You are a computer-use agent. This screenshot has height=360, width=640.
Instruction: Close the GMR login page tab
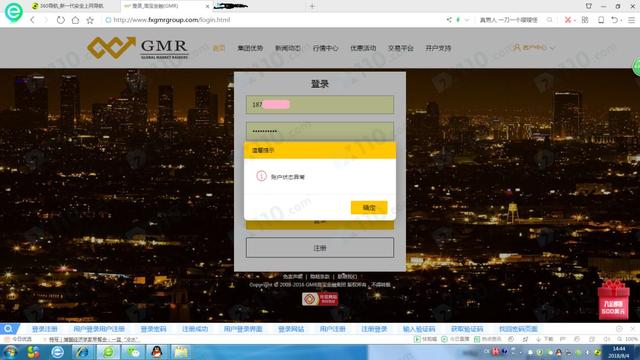tap(207, 6)
